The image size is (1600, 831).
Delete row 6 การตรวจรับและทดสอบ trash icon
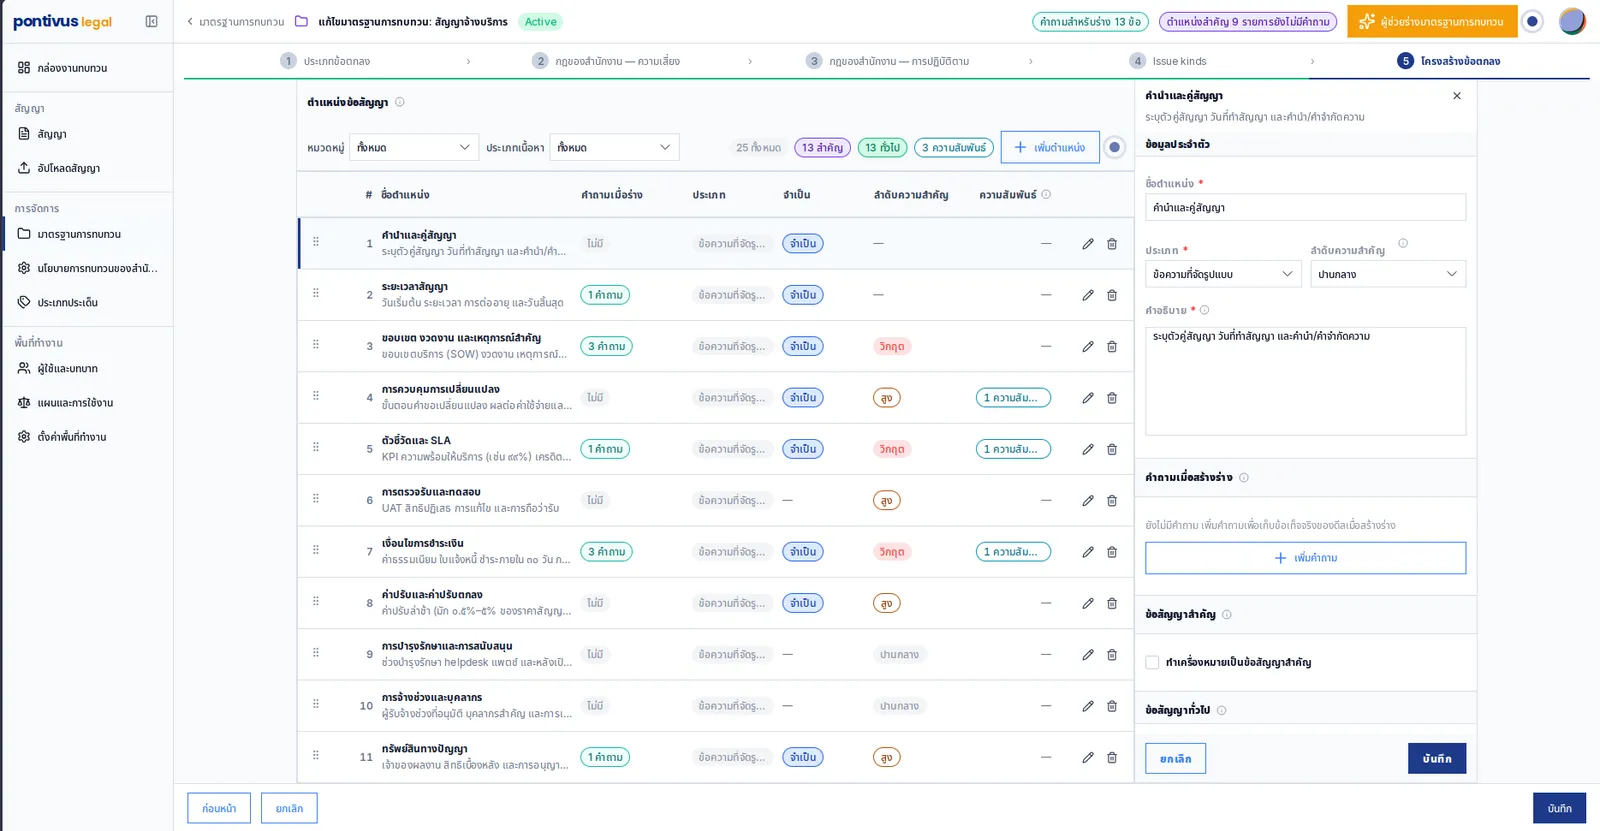click(1112, 500)
